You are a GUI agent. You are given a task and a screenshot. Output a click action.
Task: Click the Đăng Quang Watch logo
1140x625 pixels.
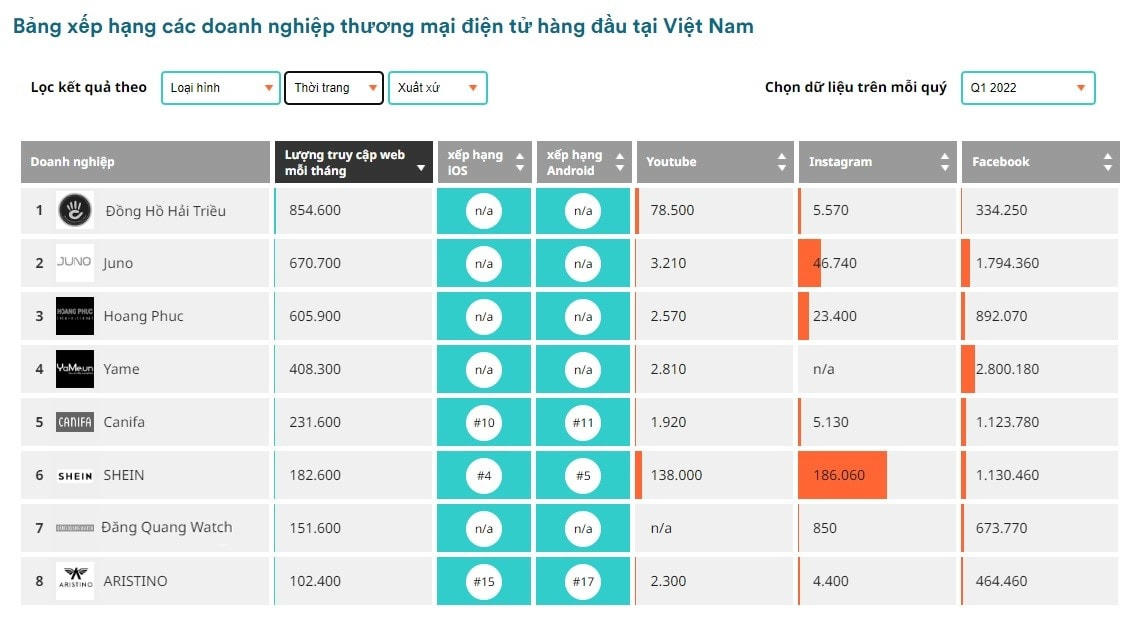pos(75,528)
